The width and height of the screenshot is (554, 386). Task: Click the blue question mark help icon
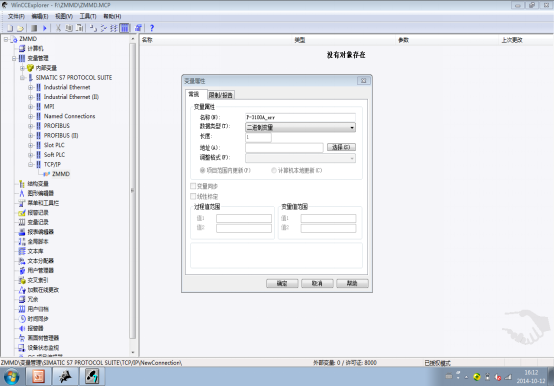point(152,28)
